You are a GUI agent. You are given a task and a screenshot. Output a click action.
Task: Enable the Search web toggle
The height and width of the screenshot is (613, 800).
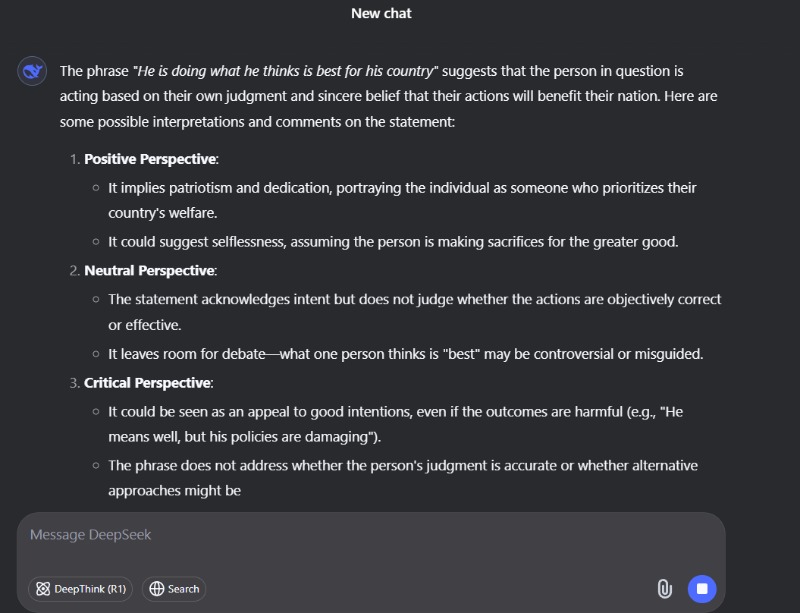pyautogui.click(x=174, y=589)
